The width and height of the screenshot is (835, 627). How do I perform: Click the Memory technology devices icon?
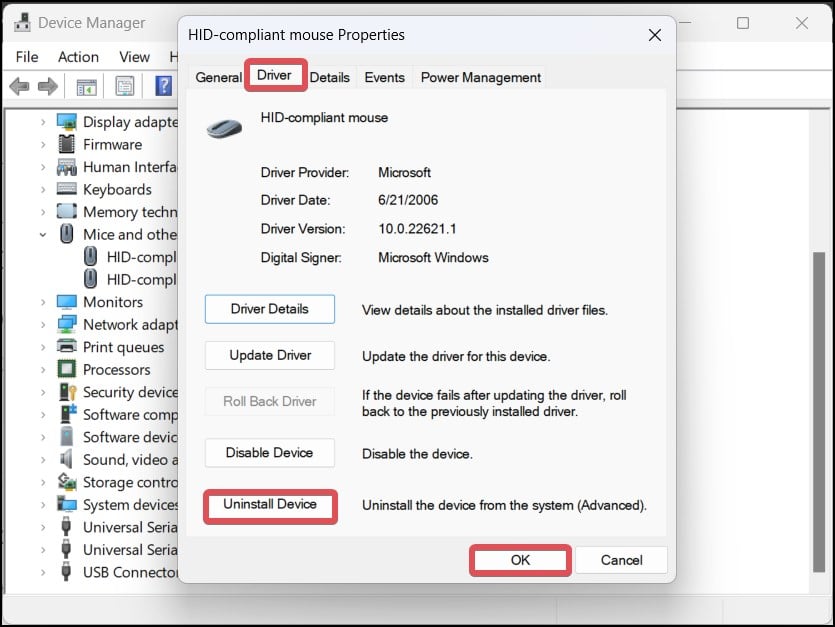[x=67, y=211]
